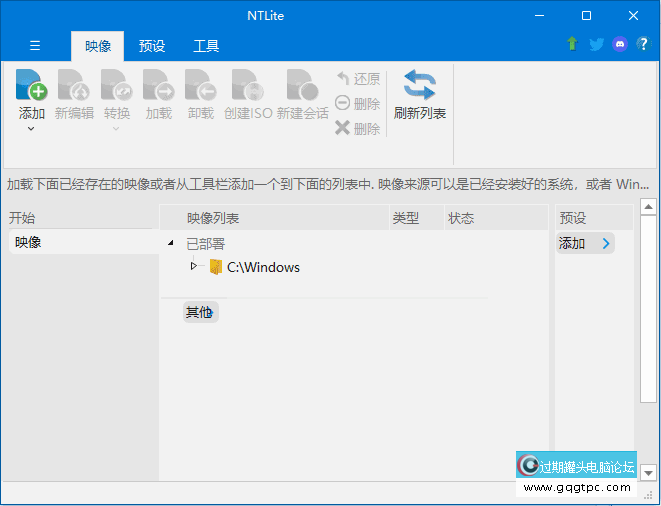Click the green update arrow icon

(572, 45)
